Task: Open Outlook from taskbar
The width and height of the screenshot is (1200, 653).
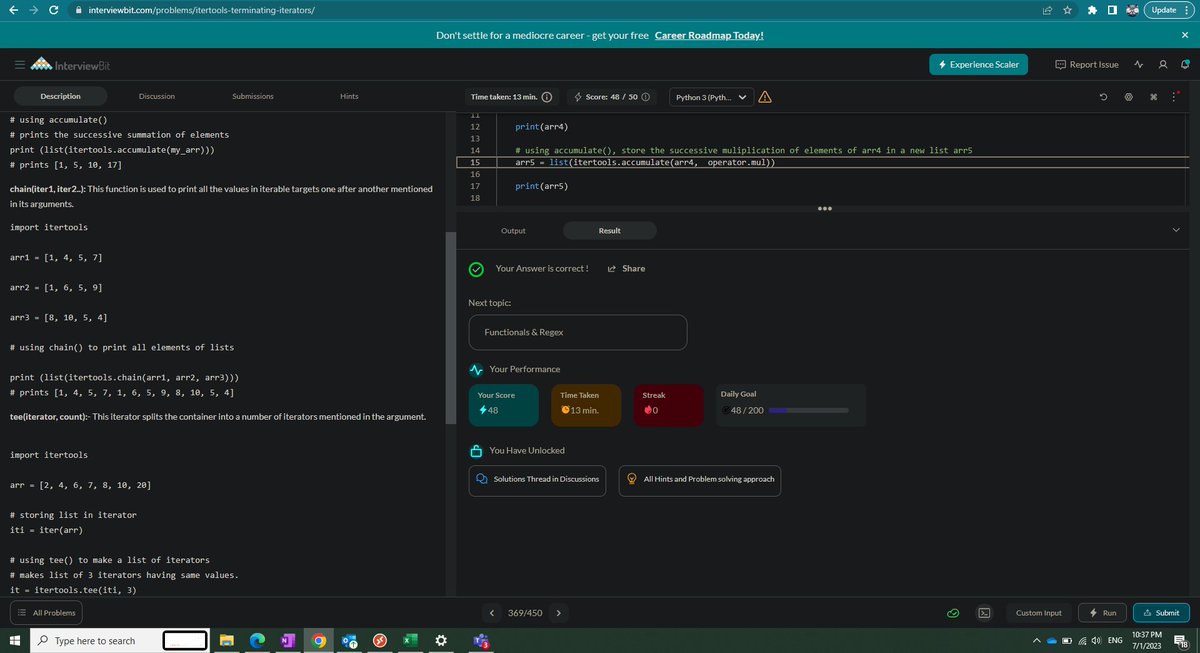Action: tap(348, 640)
